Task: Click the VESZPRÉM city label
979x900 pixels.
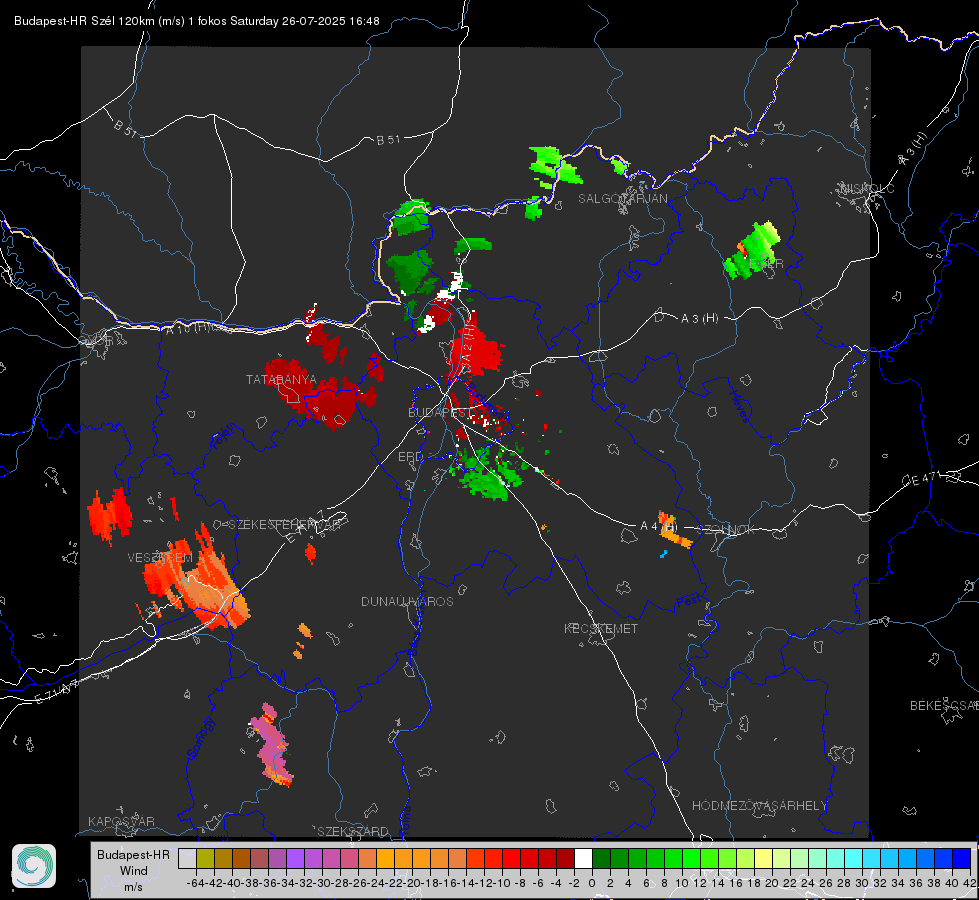Action: coord(159,557)
